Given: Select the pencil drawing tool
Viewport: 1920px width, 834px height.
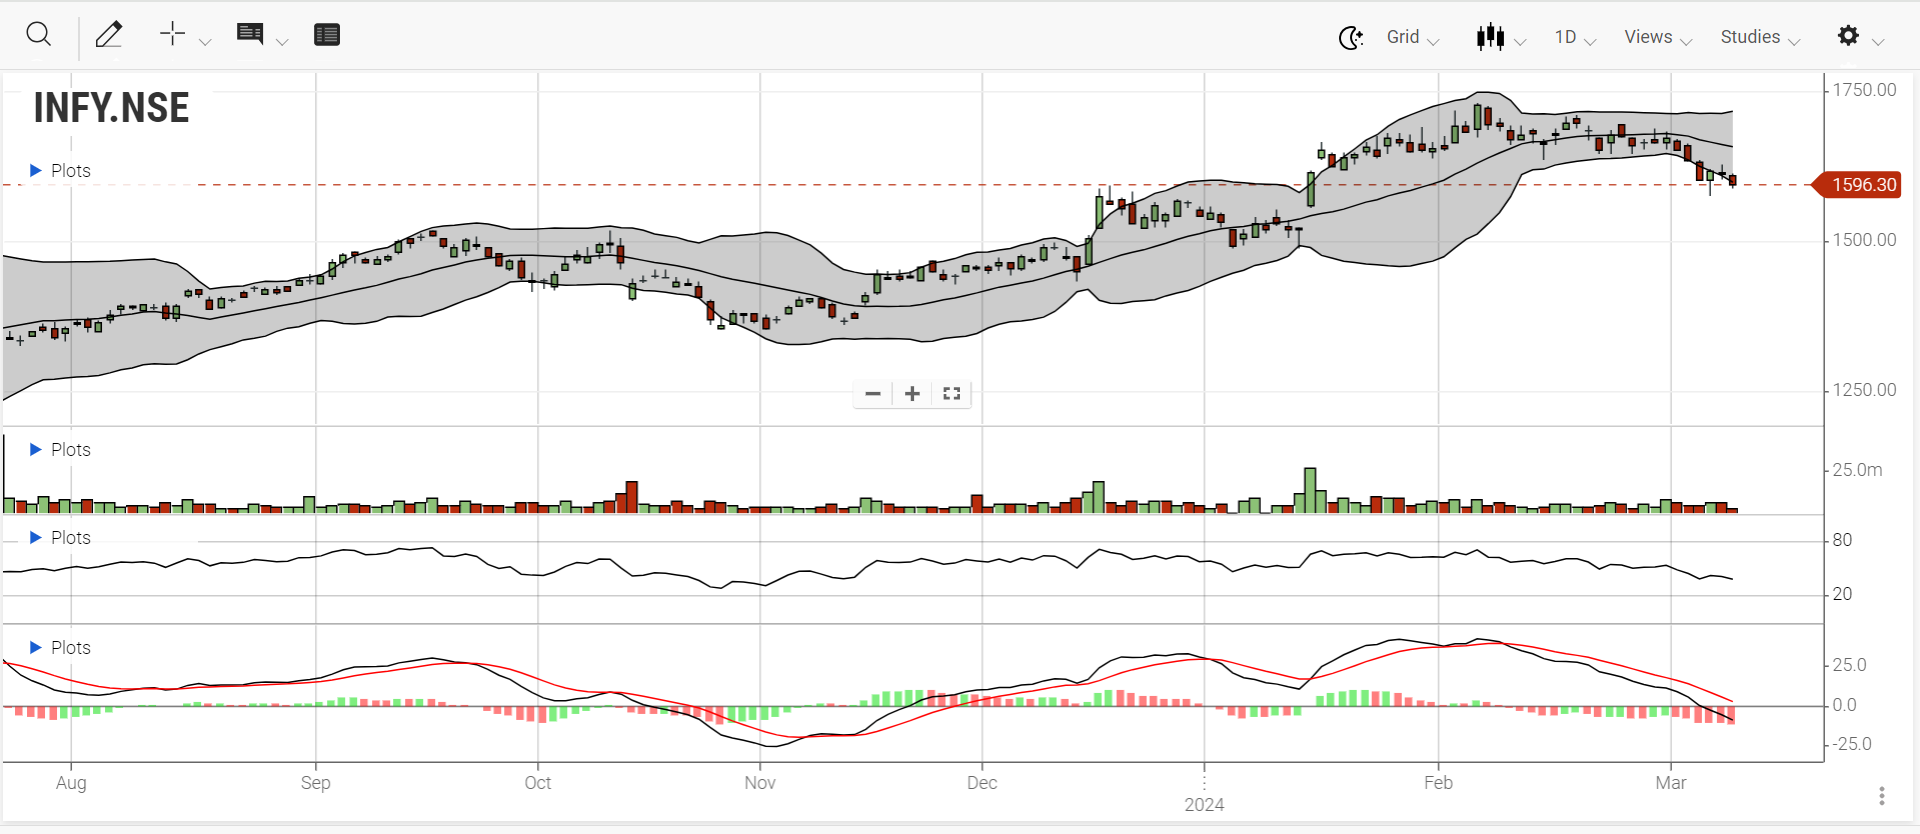Looking at the screenshot, I should 109,35.
